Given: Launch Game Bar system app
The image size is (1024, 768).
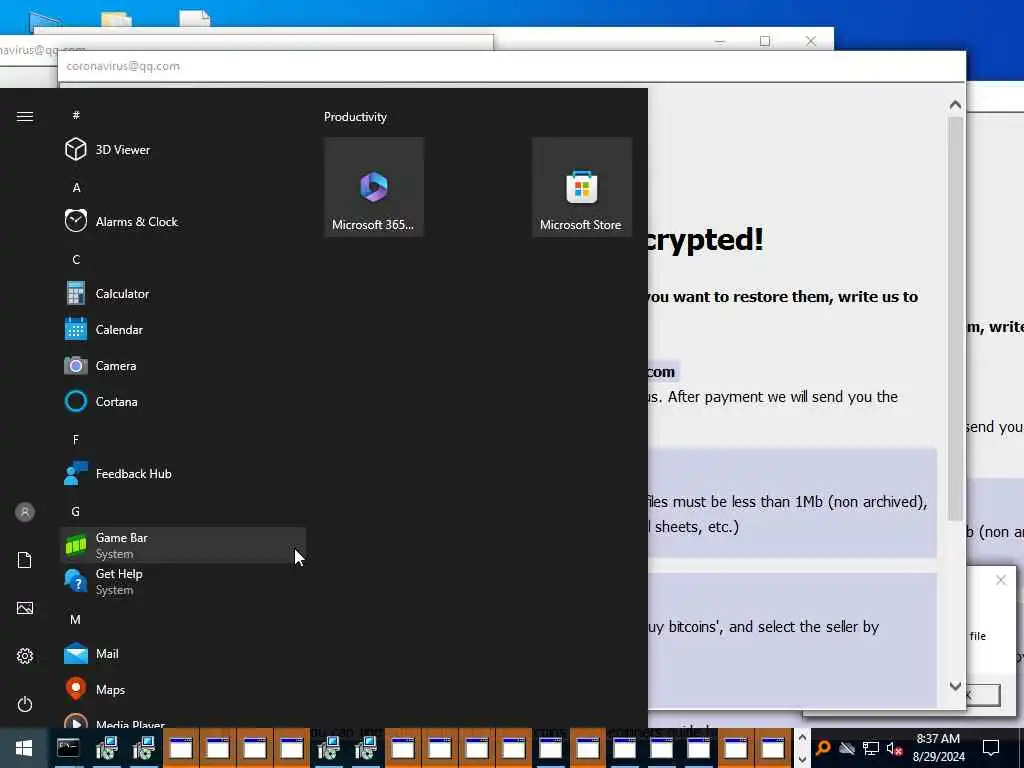Looking at the screenshot, I should point(183,545).
